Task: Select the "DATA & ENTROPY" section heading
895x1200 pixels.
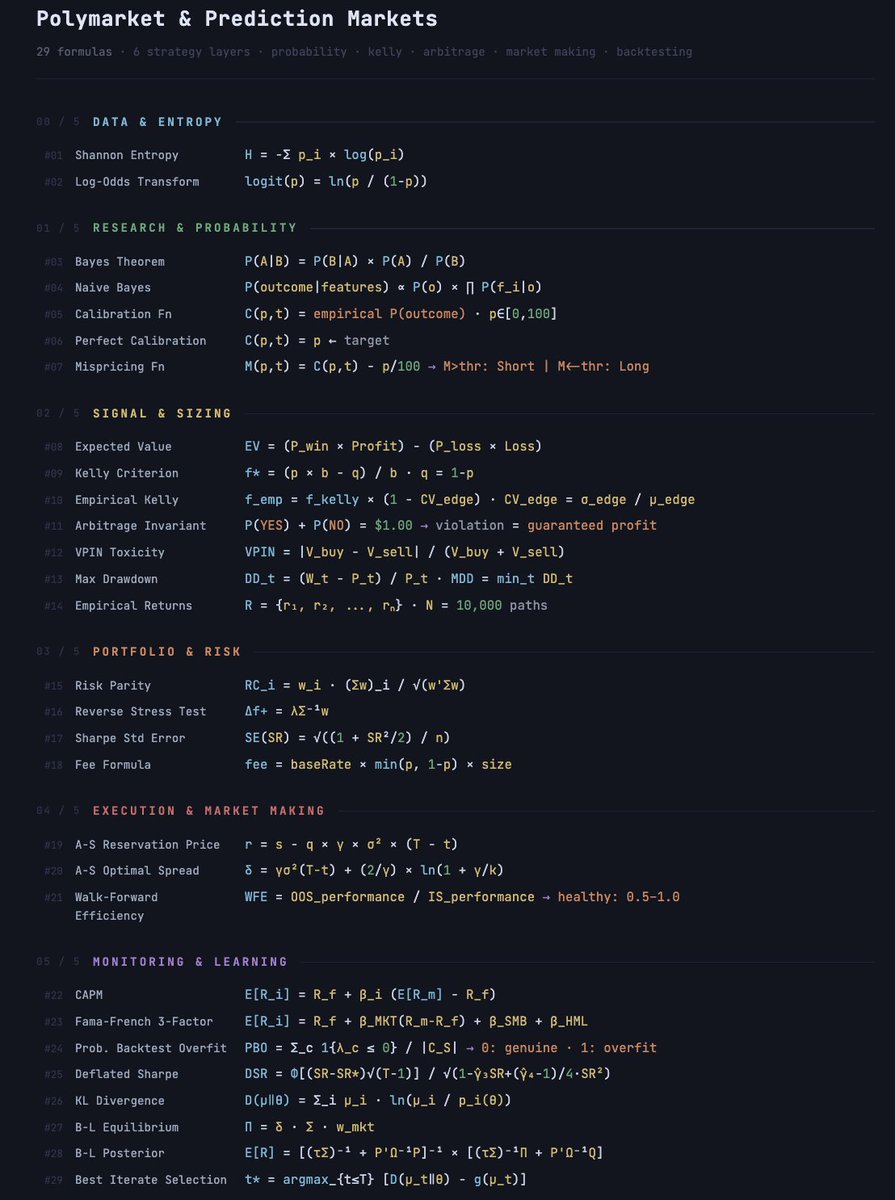Action: [x=157, y=122]
